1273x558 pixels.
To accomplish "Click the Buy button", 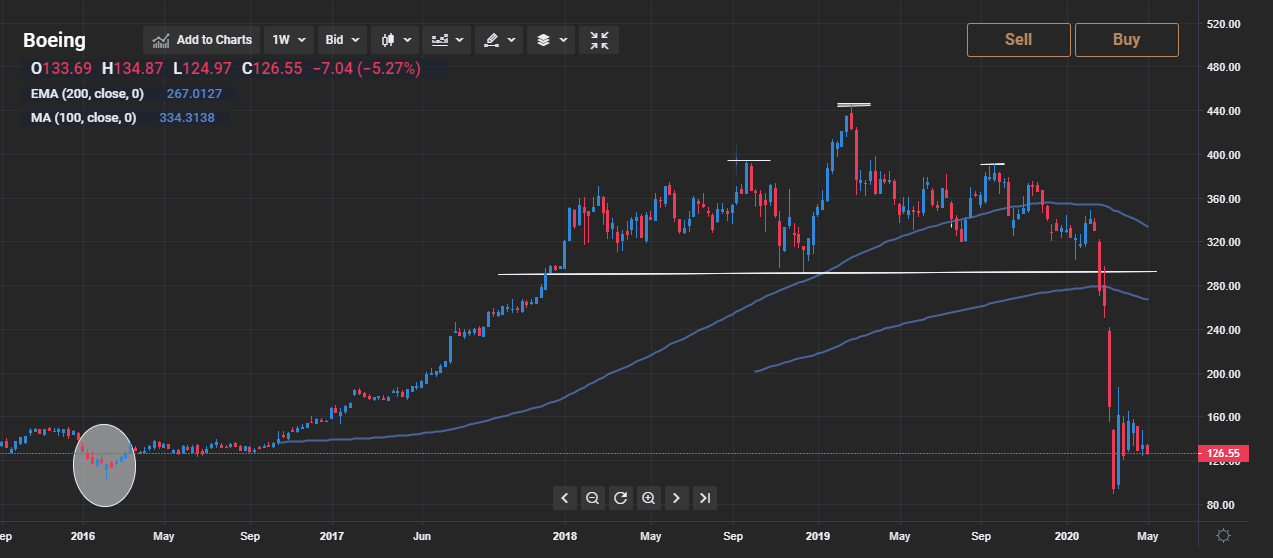I will click(x=1126, y=40).
